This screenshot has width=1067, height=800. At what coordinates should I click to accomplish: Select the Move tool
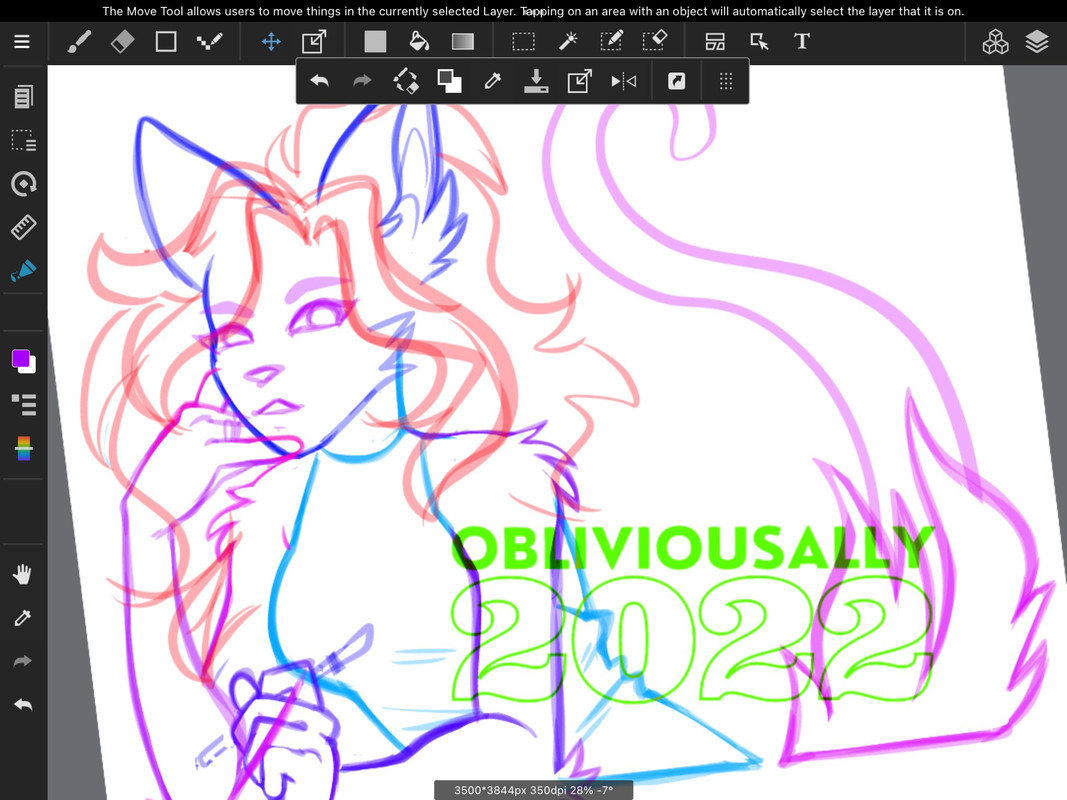click(272, 41)
